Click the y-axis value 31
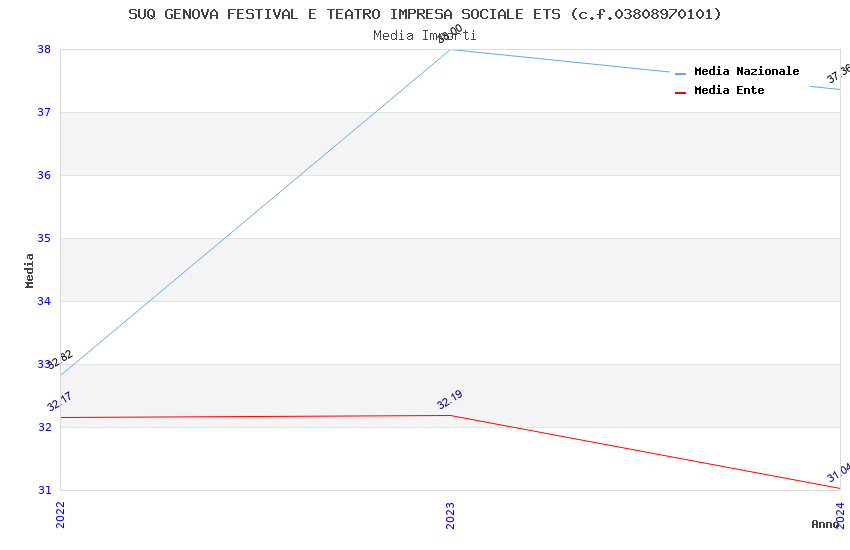 pyautogui.click(x=44, y=490)
